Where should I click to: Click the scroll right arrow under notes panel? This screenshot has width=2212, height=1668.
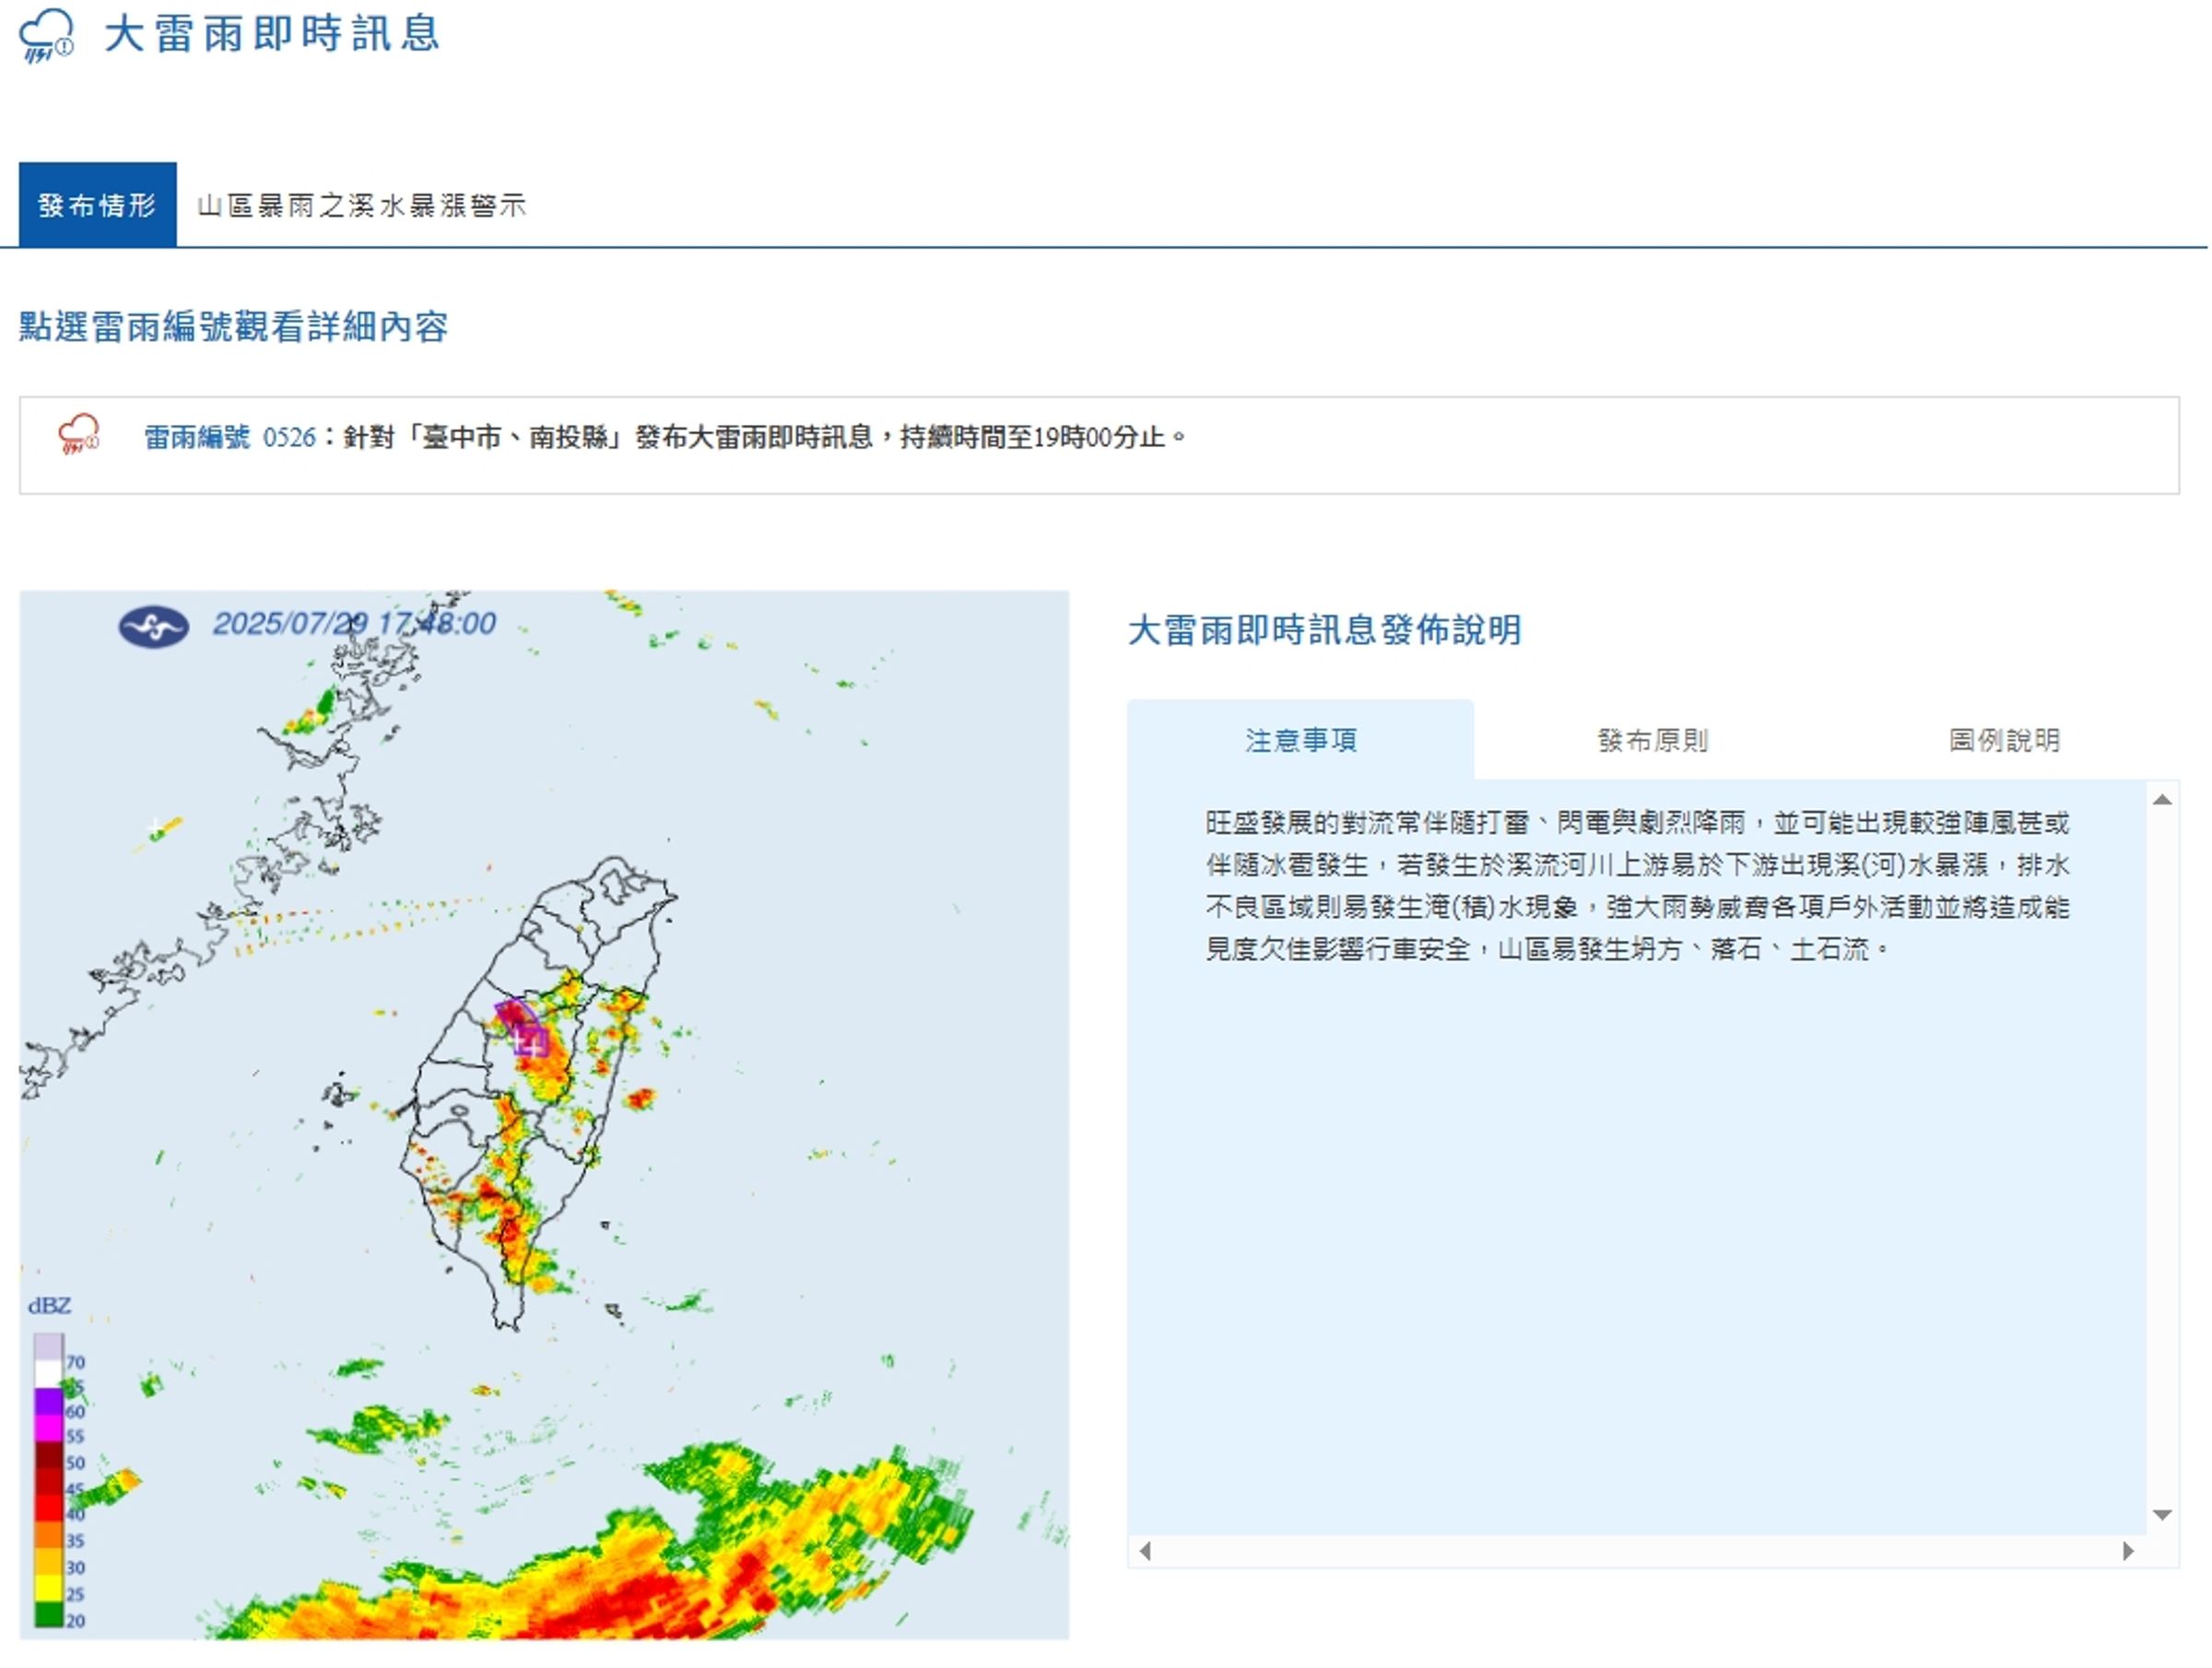tap(2129, 1552)
